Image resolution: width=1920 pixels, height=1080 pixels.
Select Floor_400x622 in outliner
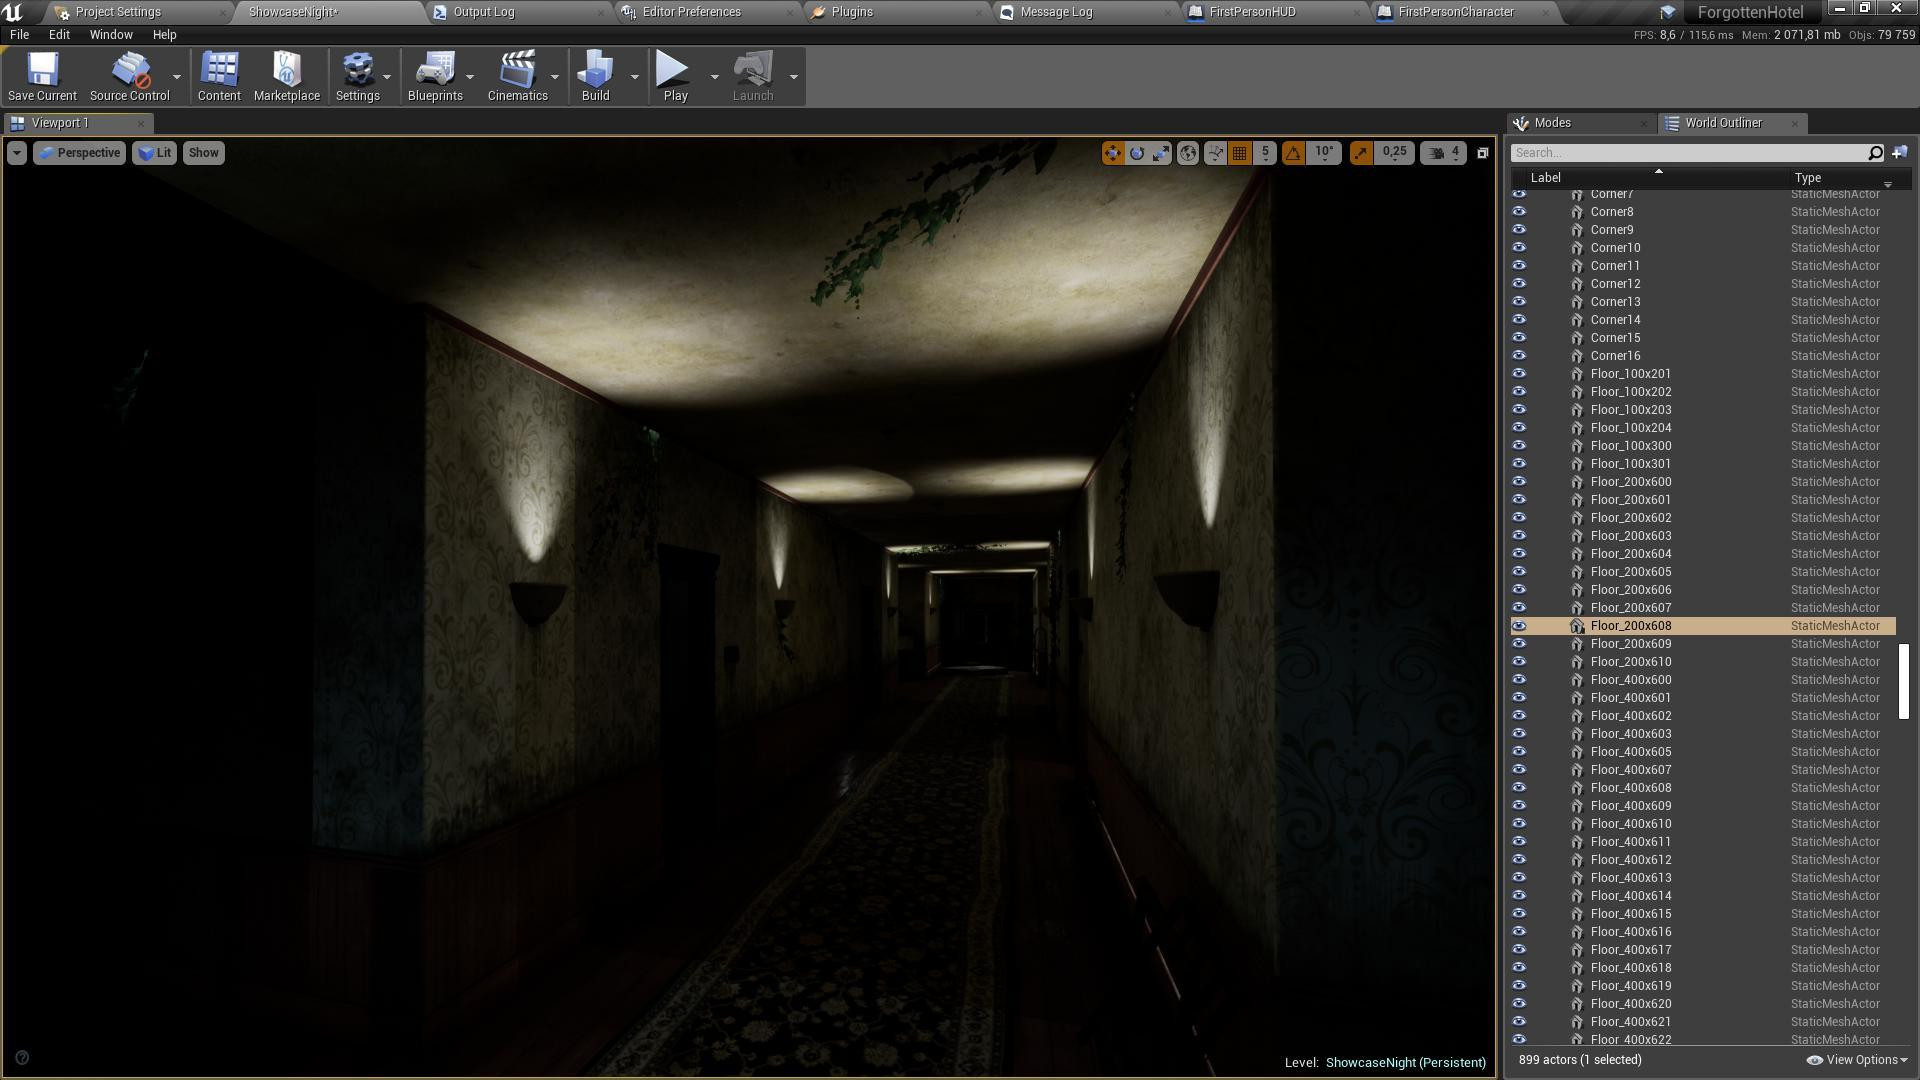click(x=1703, y=1040)
